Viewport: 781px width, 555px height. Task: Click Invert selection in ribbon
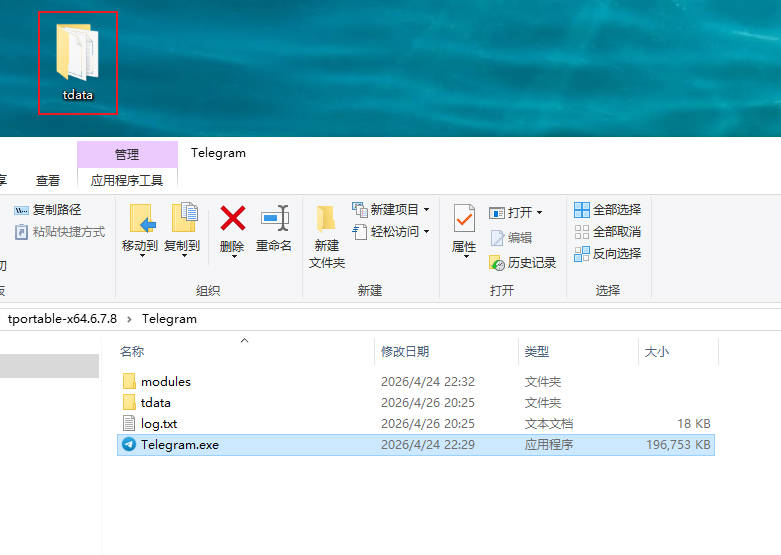tap(607, 254)
